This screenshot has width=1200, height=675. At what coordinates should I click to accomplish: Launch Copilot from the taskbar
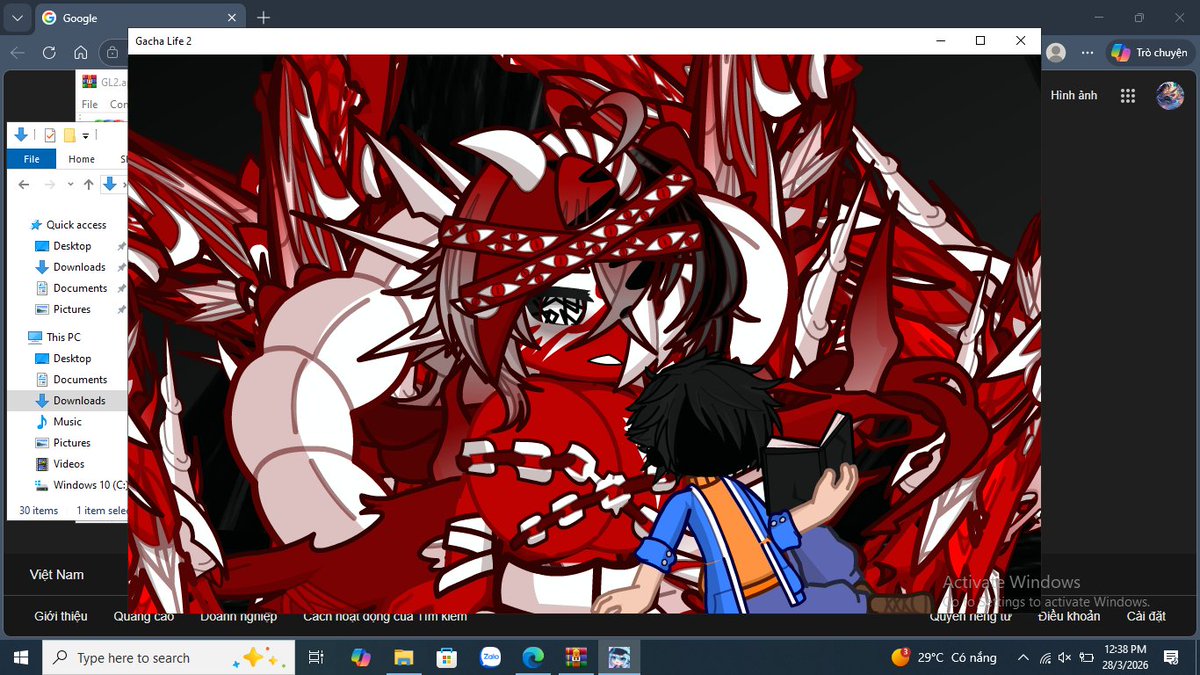[361, 657]
